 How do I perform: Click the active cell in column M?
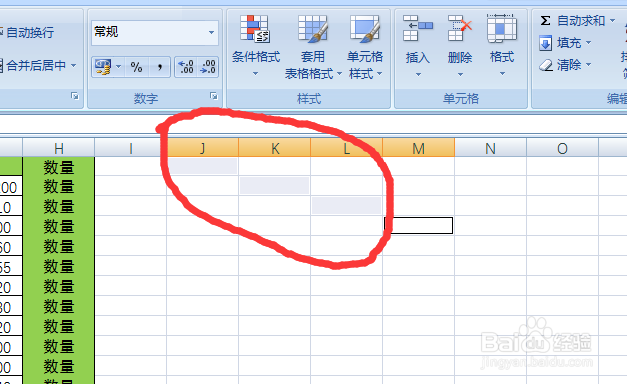(x=419, y=226)
